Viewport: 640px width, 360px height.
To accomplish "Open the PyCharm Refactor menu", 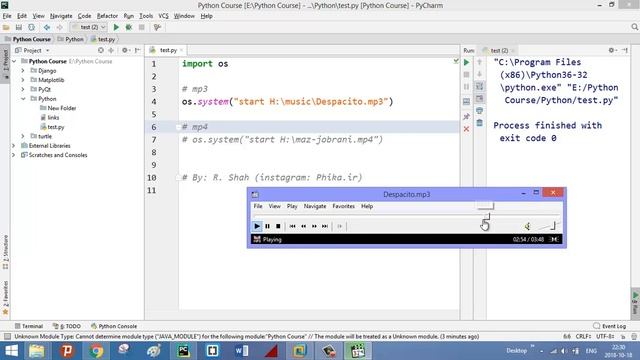I will [x=107, y=16].
